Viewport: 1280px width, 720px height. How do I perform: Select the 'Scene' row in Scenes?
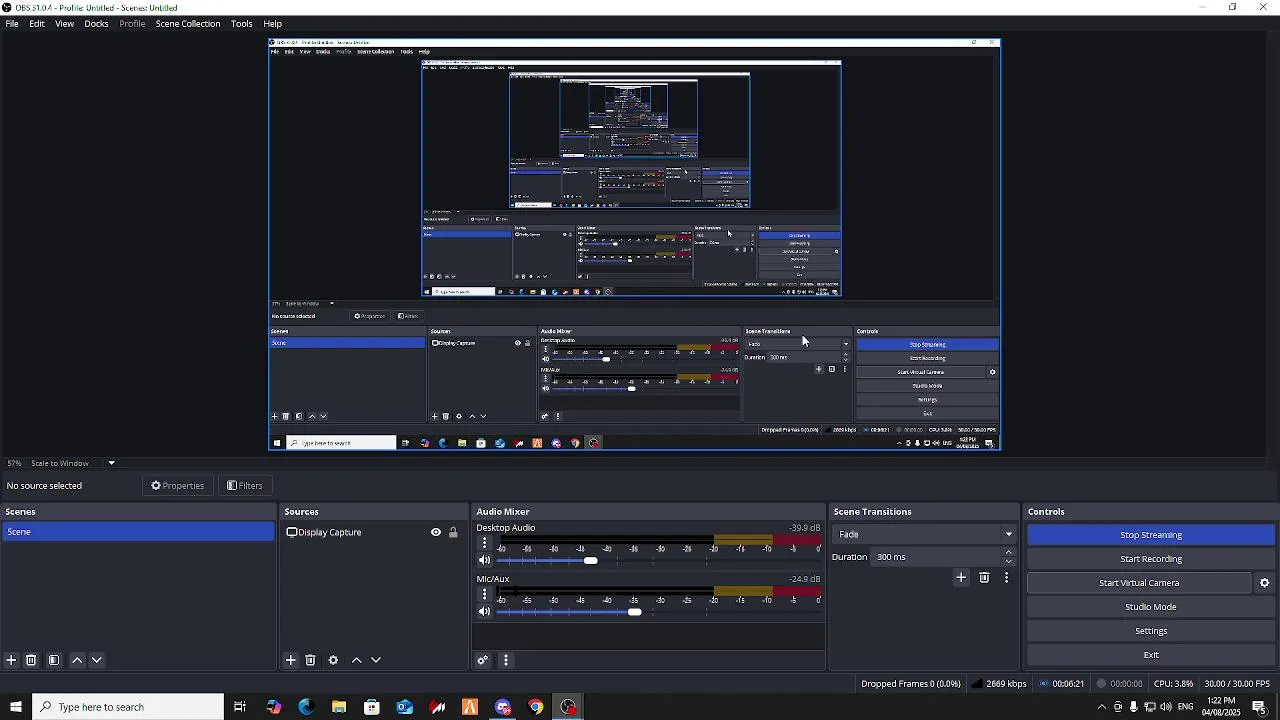click(x=137, y=532)
